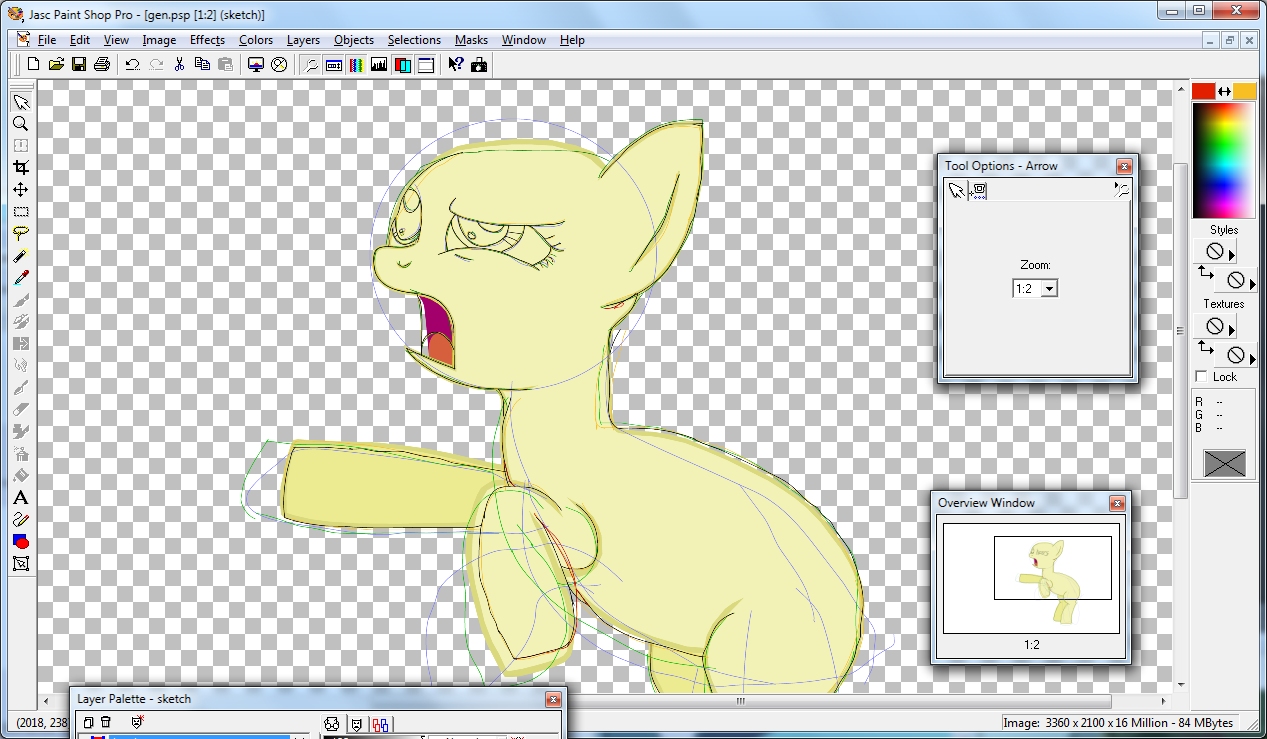Select the Crop tool
Viewport: 1267px width, 739px height.
(x=20, y=168)
